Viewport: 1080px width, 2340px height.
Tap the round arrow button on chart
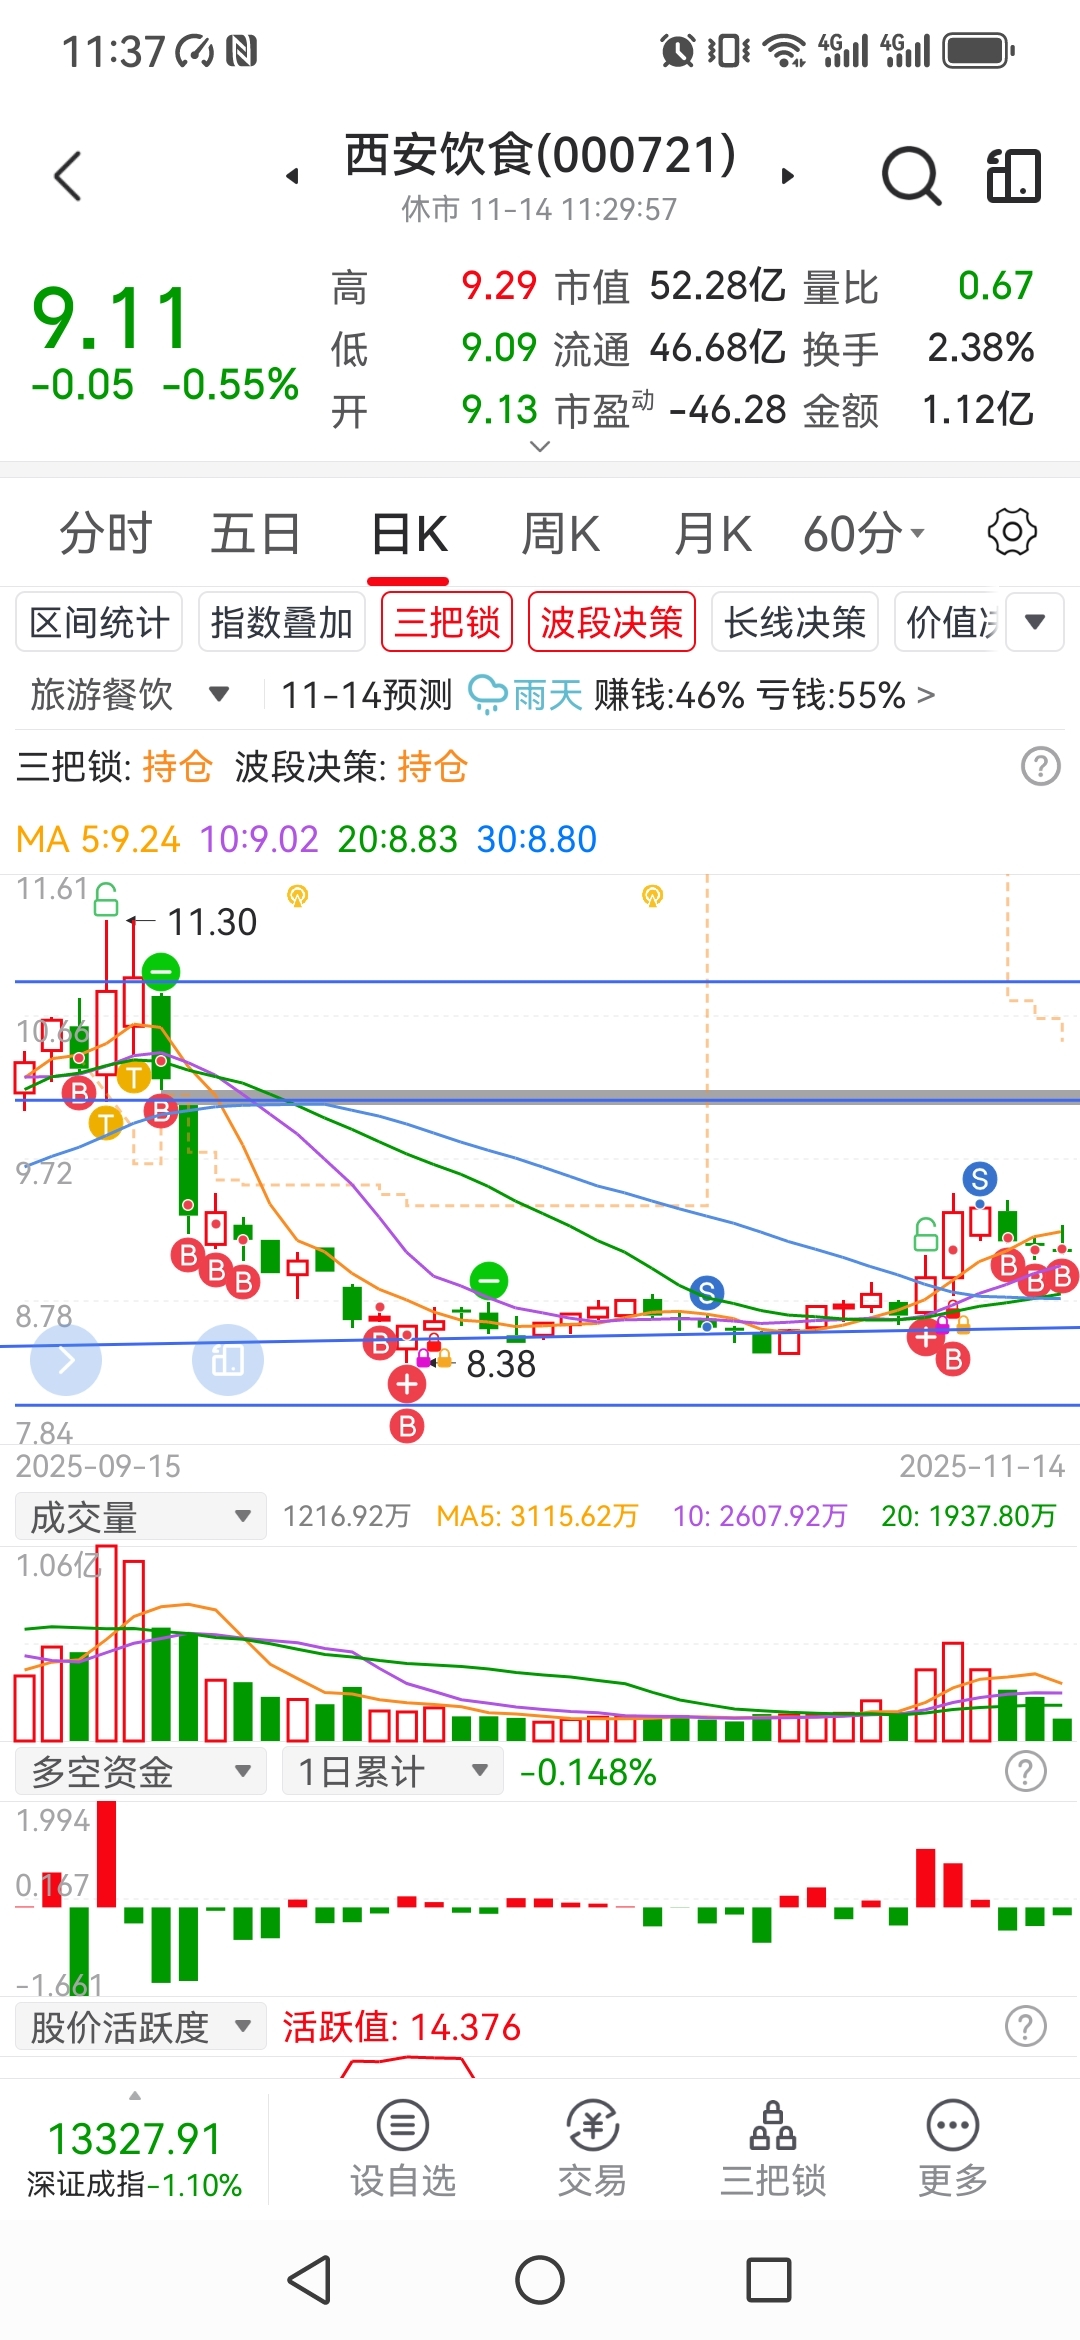(x=66, y=1360)
